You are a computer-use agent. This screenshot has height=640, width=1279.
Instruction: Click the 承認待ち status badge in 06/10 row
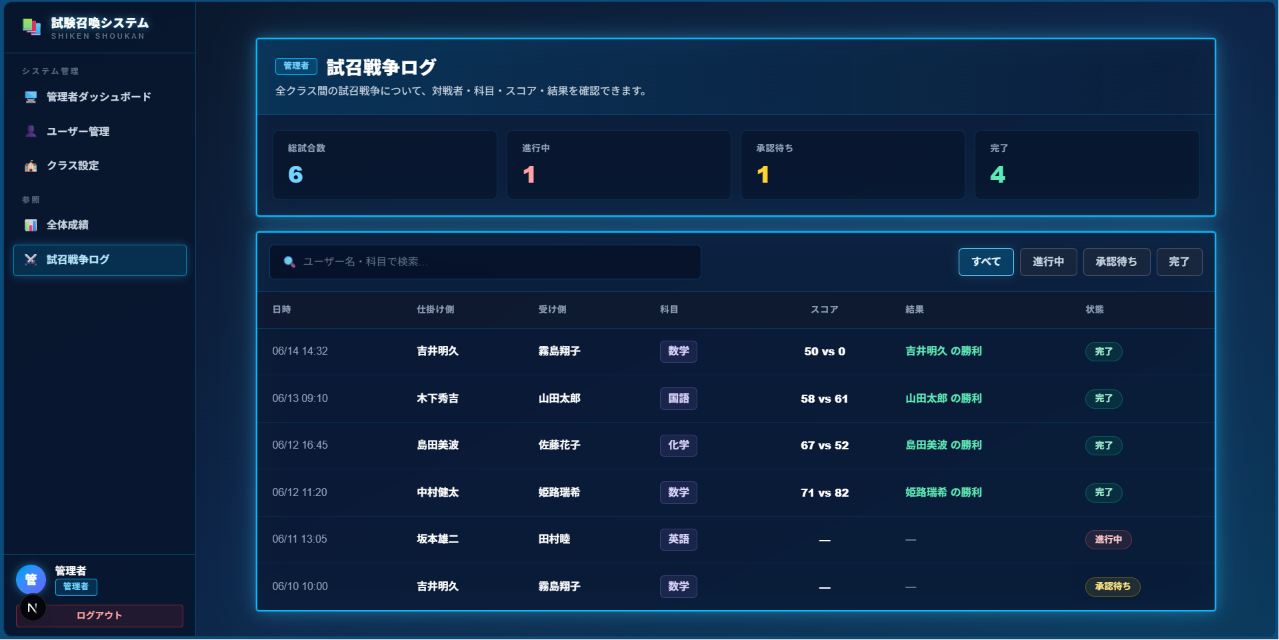1113,586
